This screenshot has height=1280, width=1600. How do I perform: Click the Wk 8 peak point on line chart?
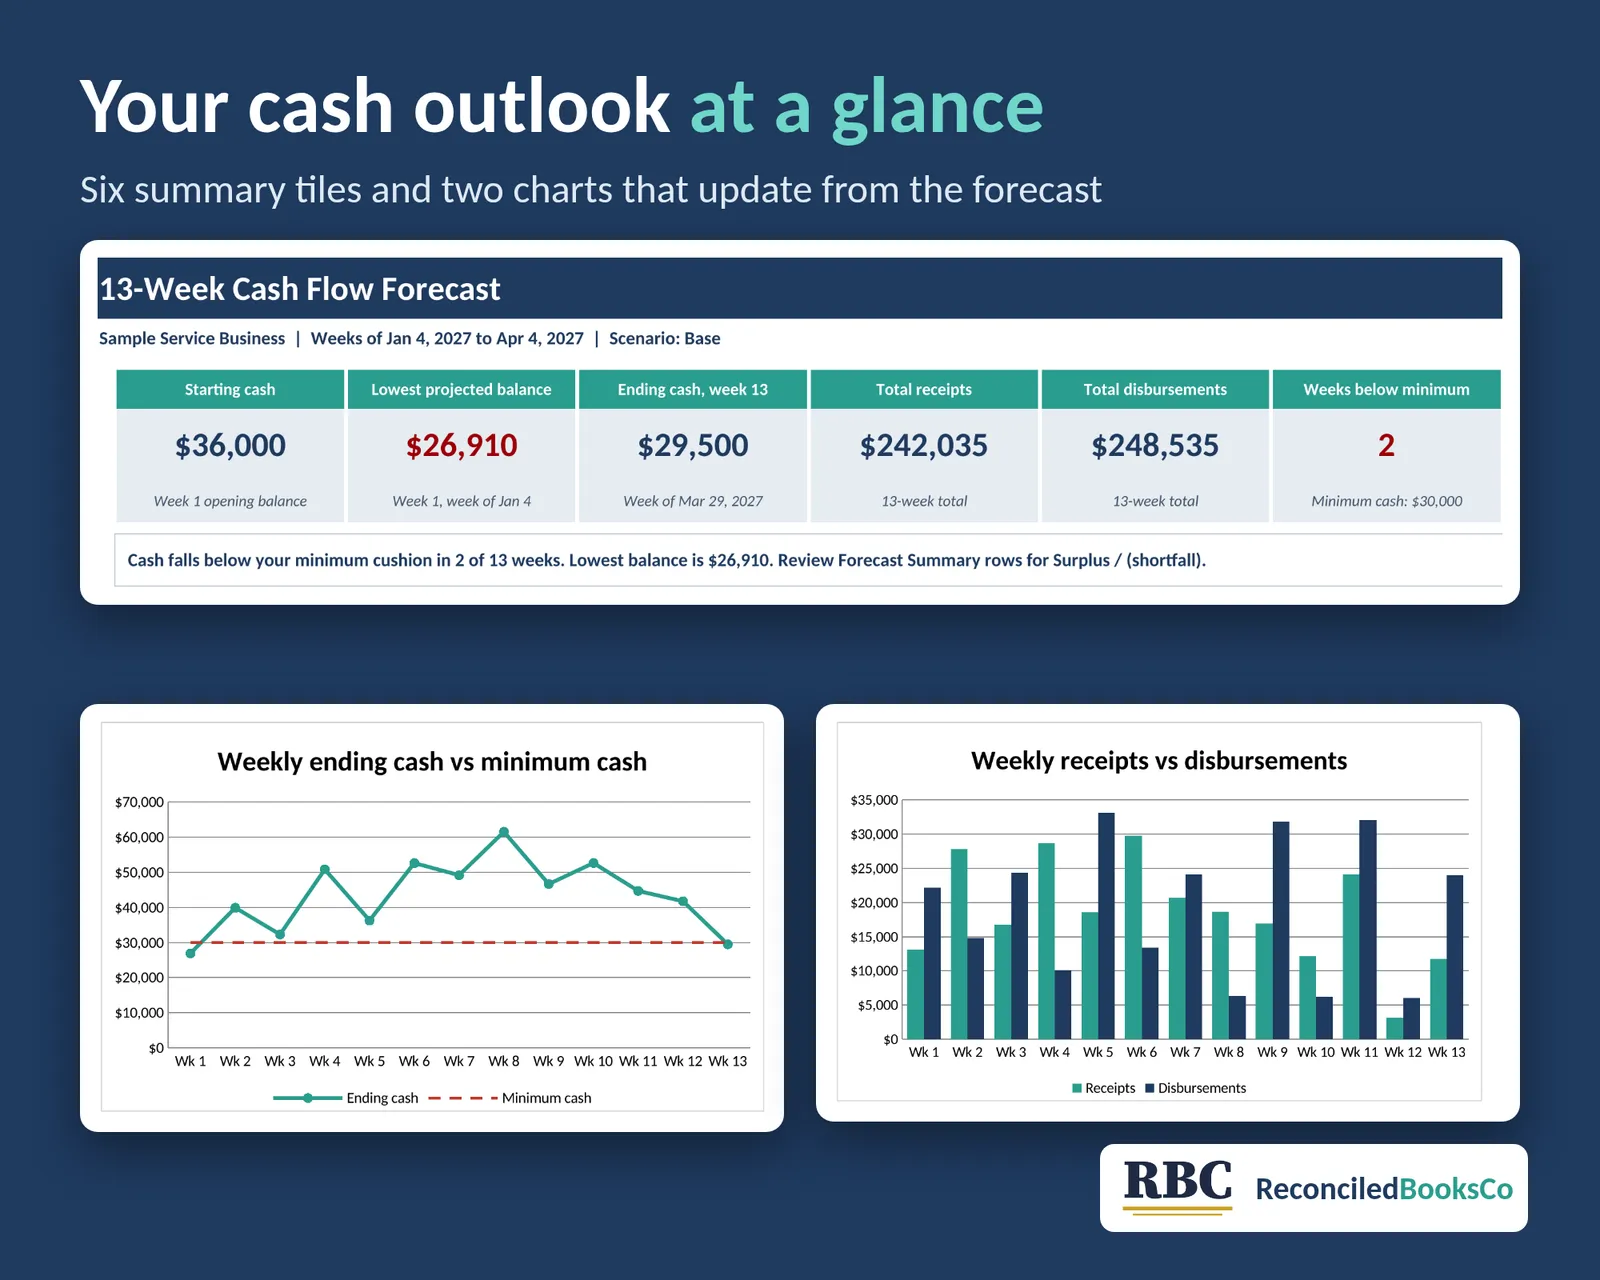tap(504, 832)
